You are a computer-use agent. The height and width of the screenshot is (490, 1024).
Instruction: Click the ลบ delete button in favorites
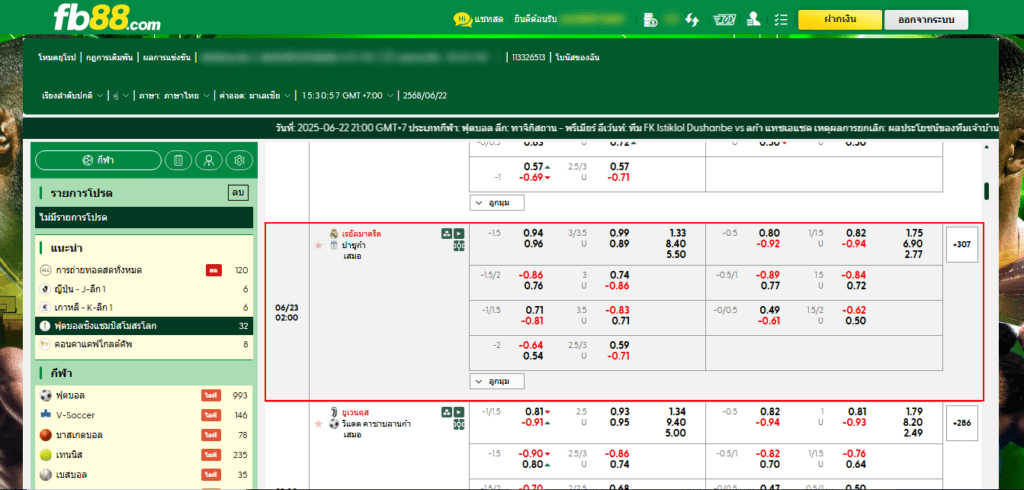click(x=238, y=193)
